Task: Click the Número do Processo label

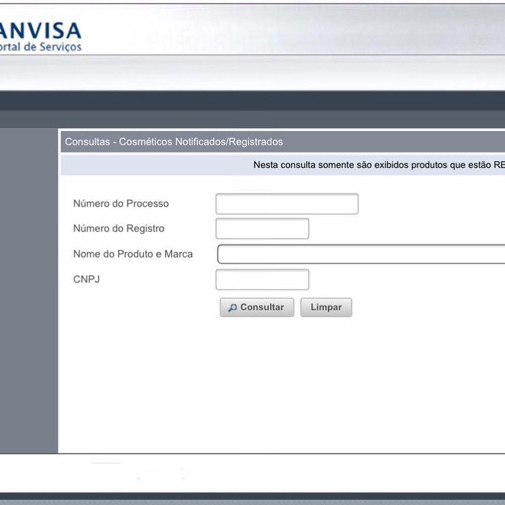Action: [x=121, y=204]
